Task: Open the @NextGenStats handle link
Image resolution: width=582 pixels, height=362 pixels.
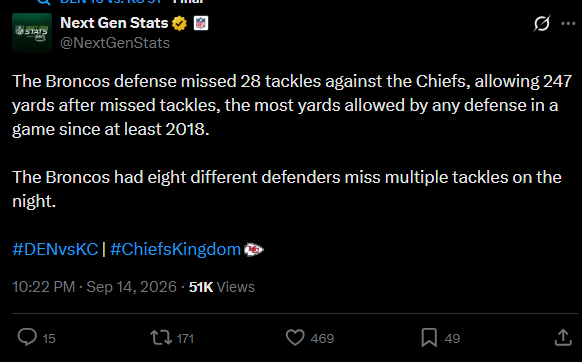Action: pyautogui.click(x=115, y=43)
